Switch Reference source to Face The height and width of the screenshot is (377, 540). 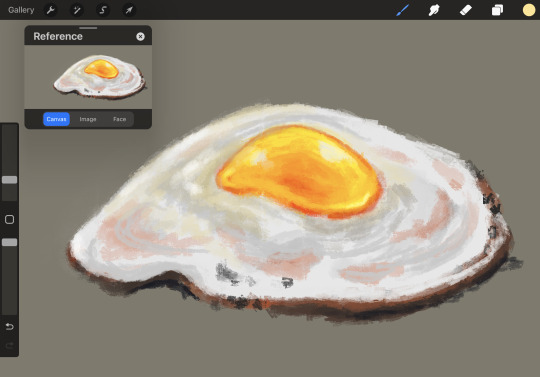coord(120,119)
